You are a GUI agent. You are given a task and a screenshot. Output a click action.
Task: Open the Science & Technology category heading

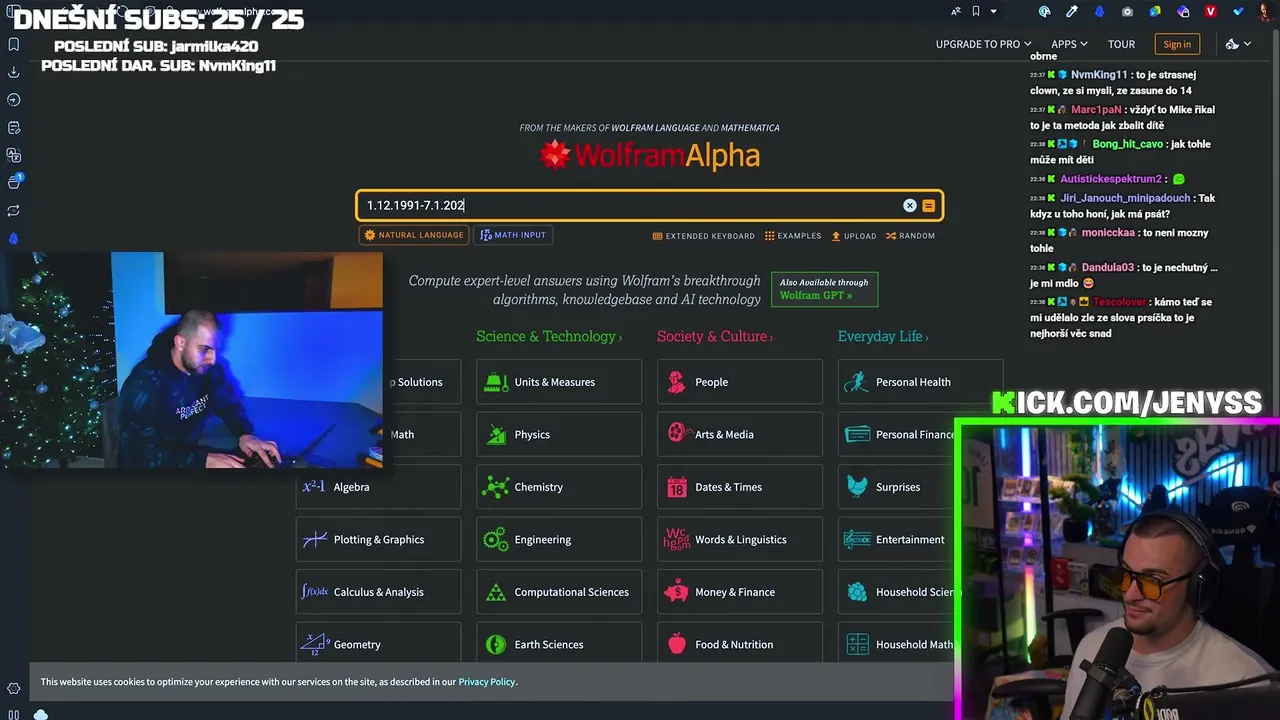(x=549, y=336)
